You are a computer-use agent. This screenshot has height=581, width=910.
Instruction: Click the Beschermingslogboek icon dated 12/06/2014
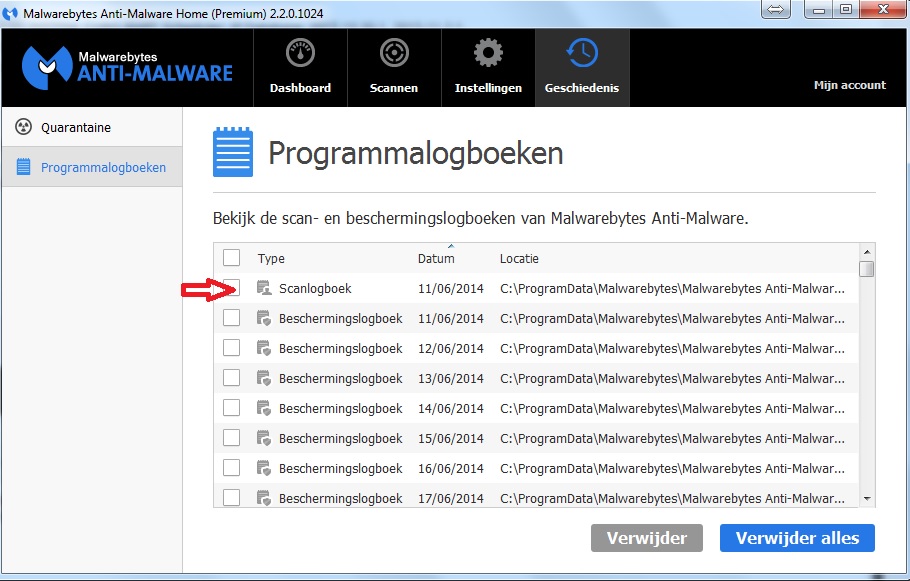pos(264,348)
